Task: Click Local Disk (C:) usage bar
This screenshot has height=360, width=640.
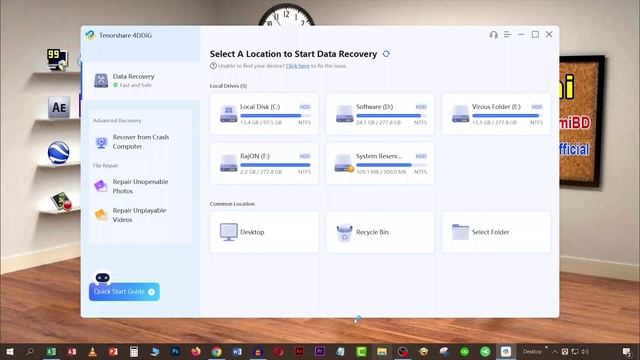Action: [x=276, y=116]
